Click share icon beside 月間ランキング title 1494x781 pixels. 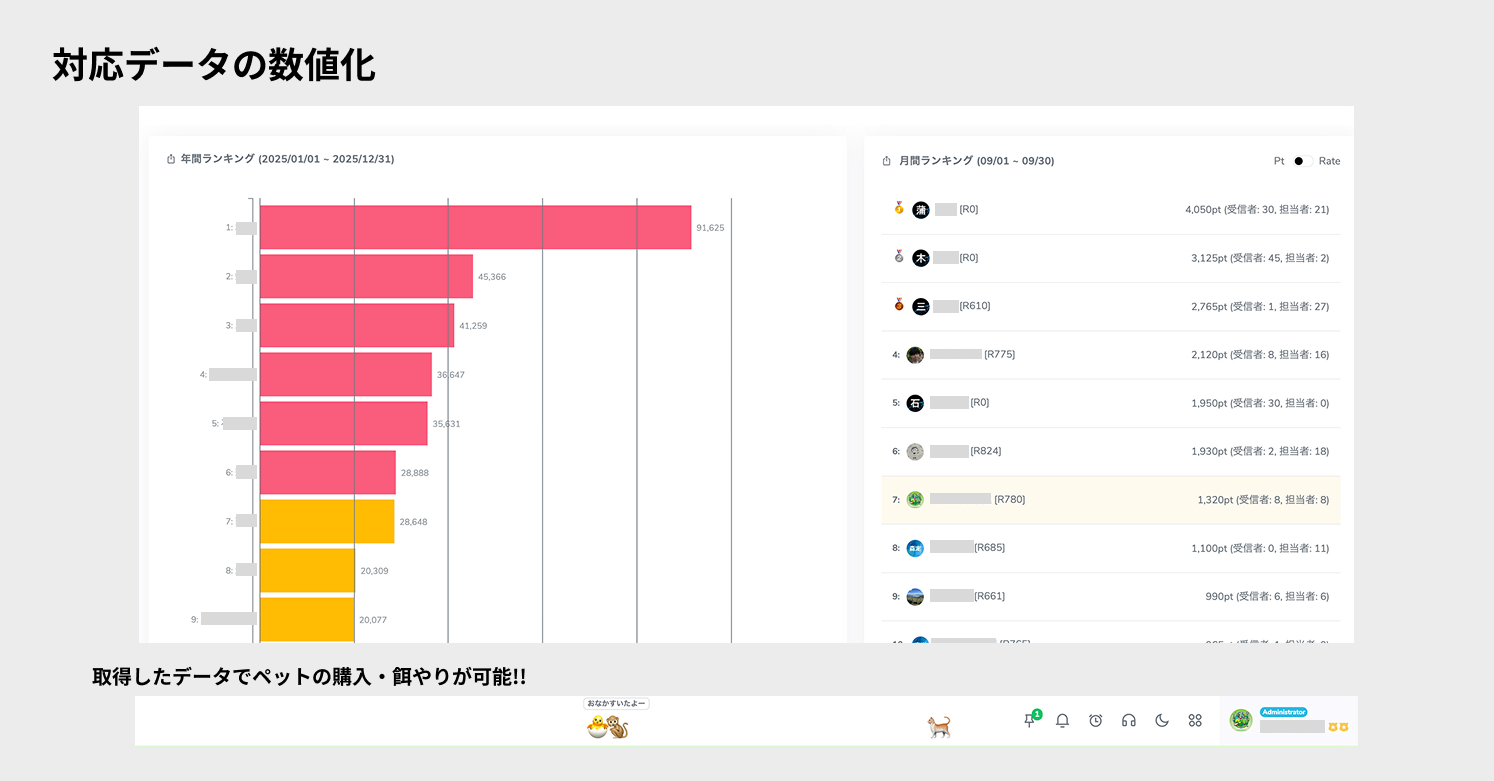pyautogui.click(x=886, y=161)
